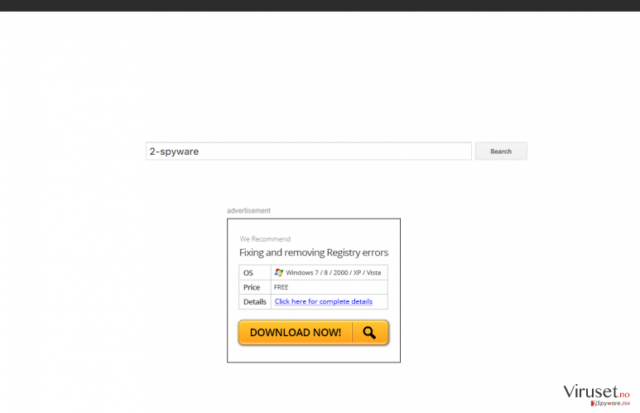Click the "Details" row label
Image resolution: width=640 pixels, height=413 pixels.
click(255, 302)
